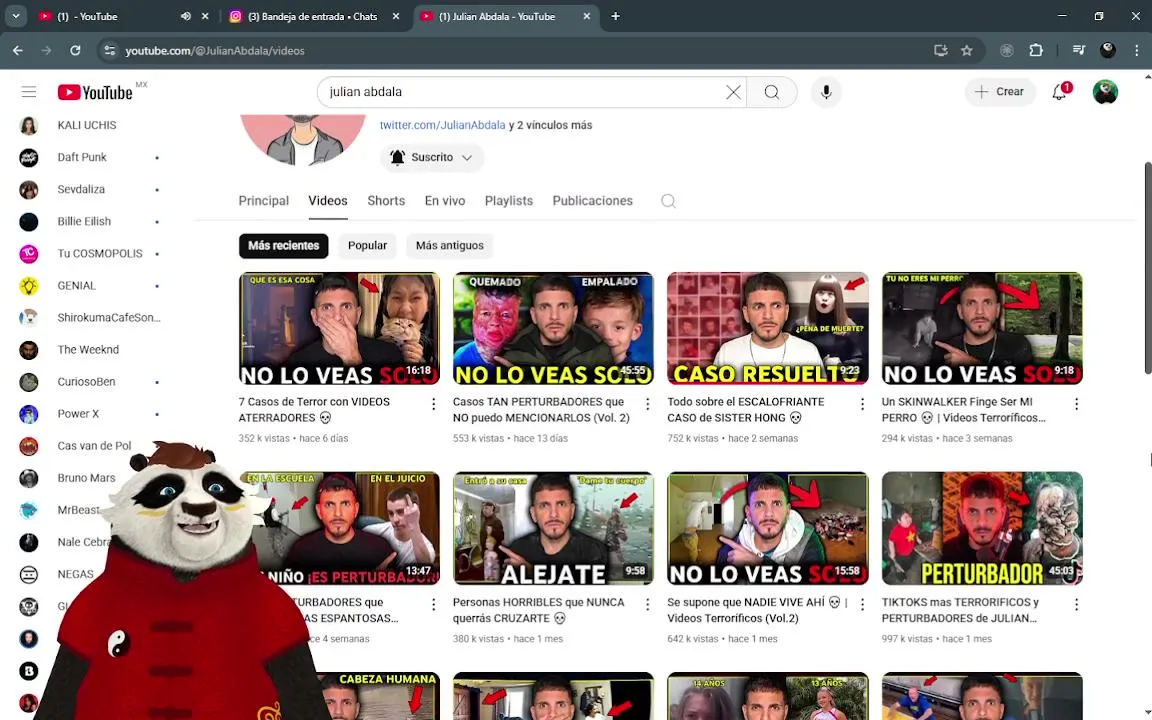This screenshot has height=720, width=1152.
Task: Search within channel using magnifier icon
Action: pyautogui.click(x=668, y=201)
